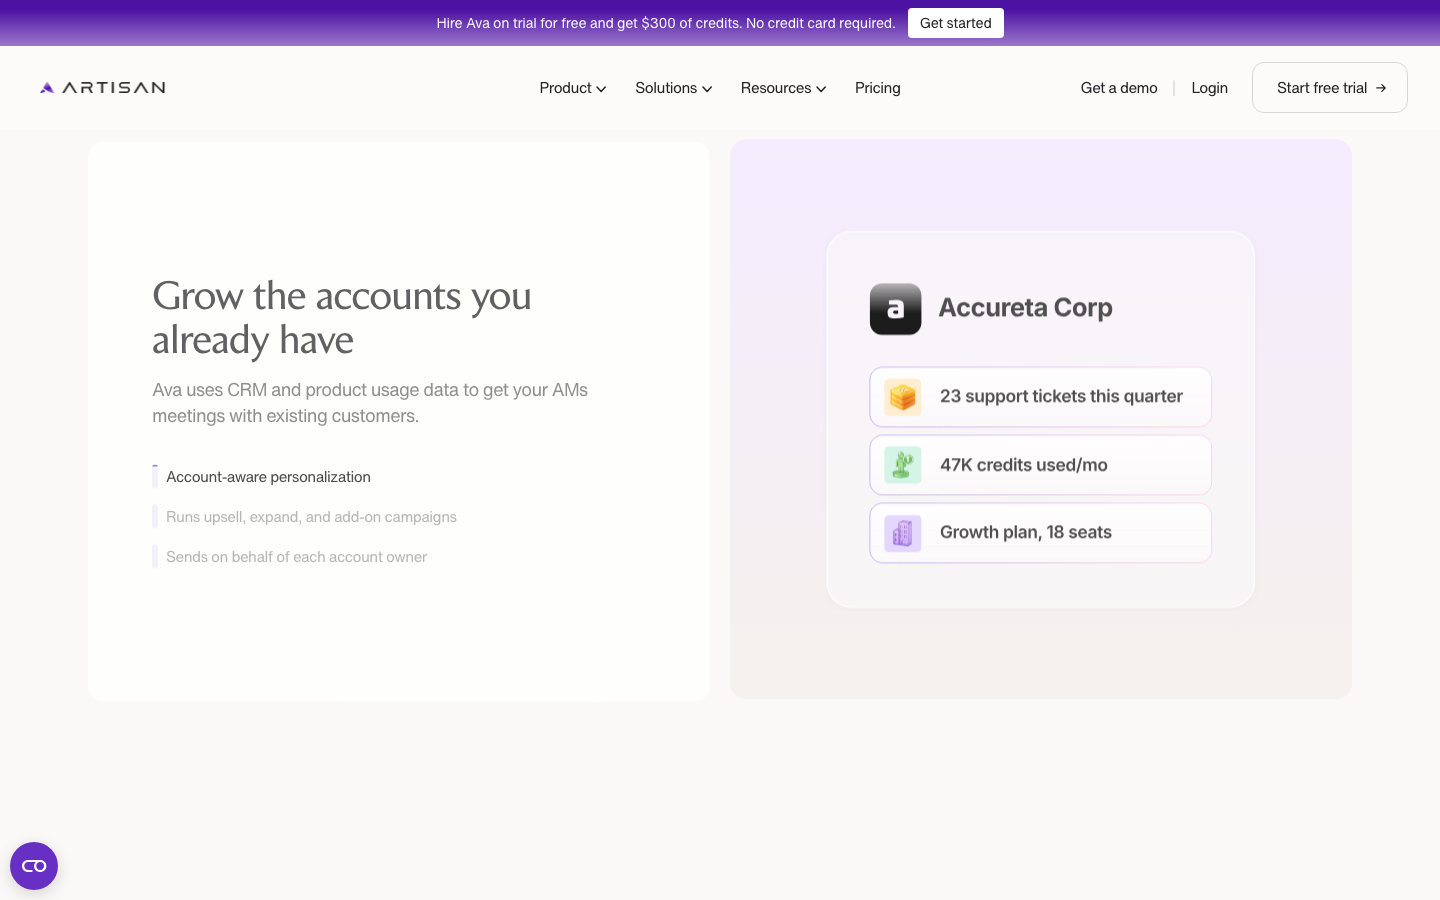Go to the Pricing page
The height and width of the screenshot is (900, 1440).
877,88
